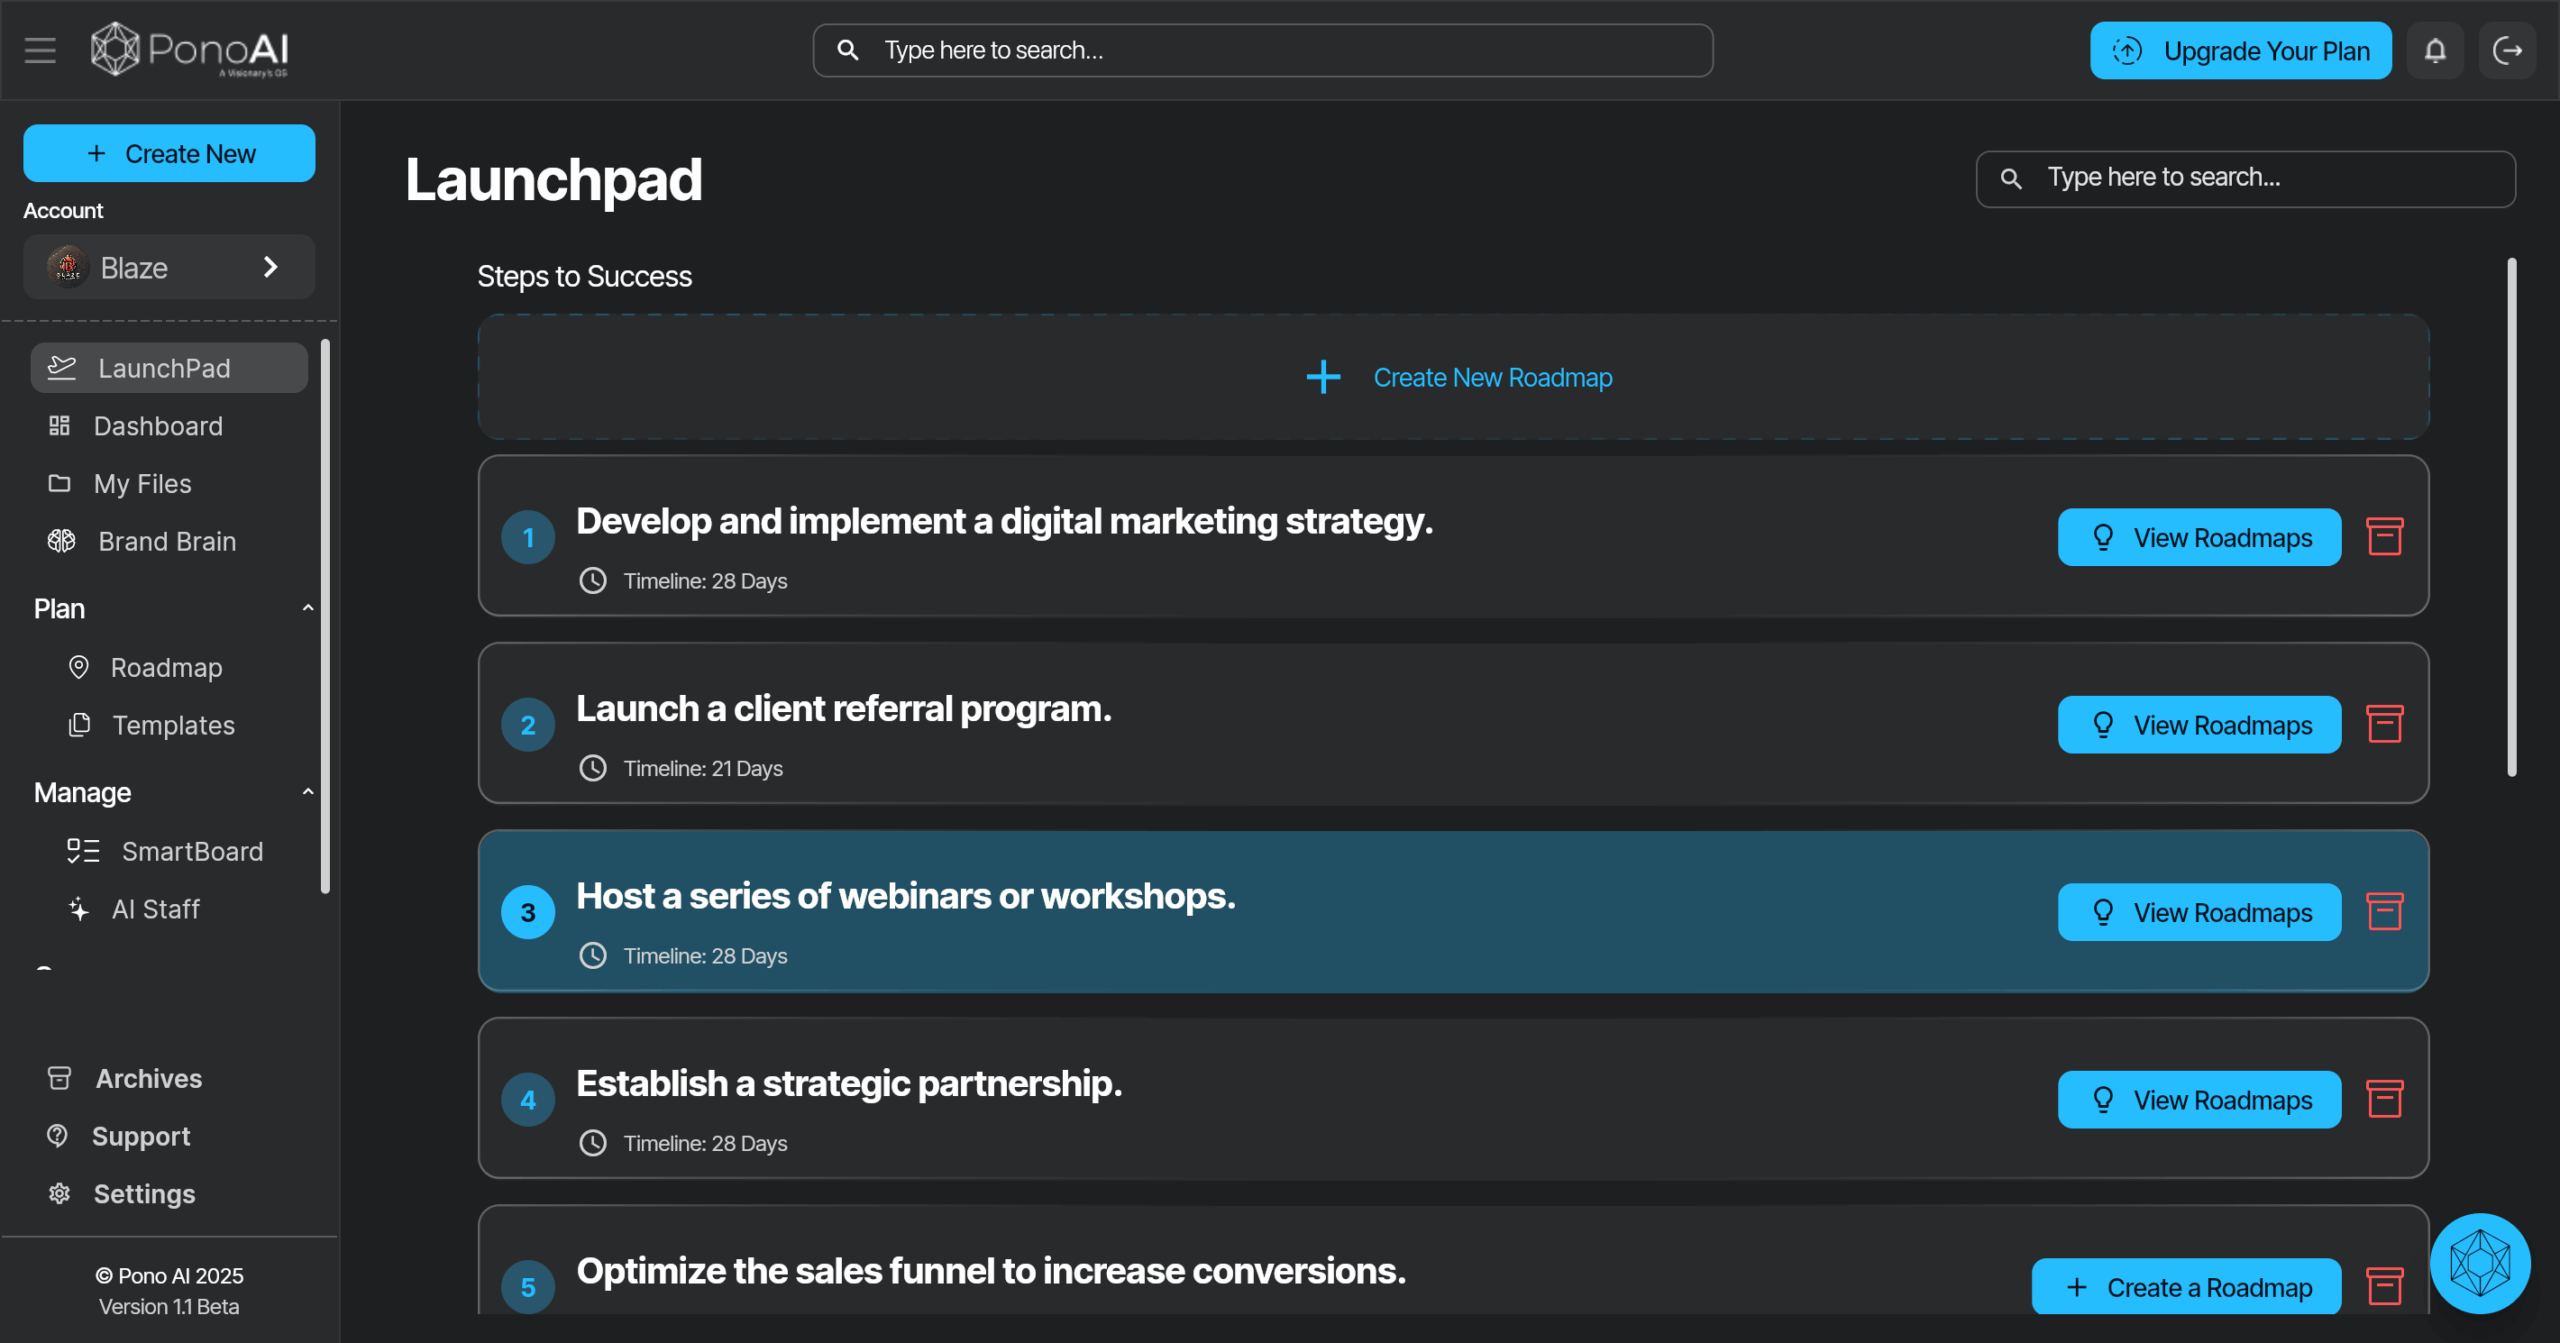Open the floating Pono AI assistant icon
Image resolution: width=2560 pixels, height=1343 pixels.
click(x=2480, y=1263)
